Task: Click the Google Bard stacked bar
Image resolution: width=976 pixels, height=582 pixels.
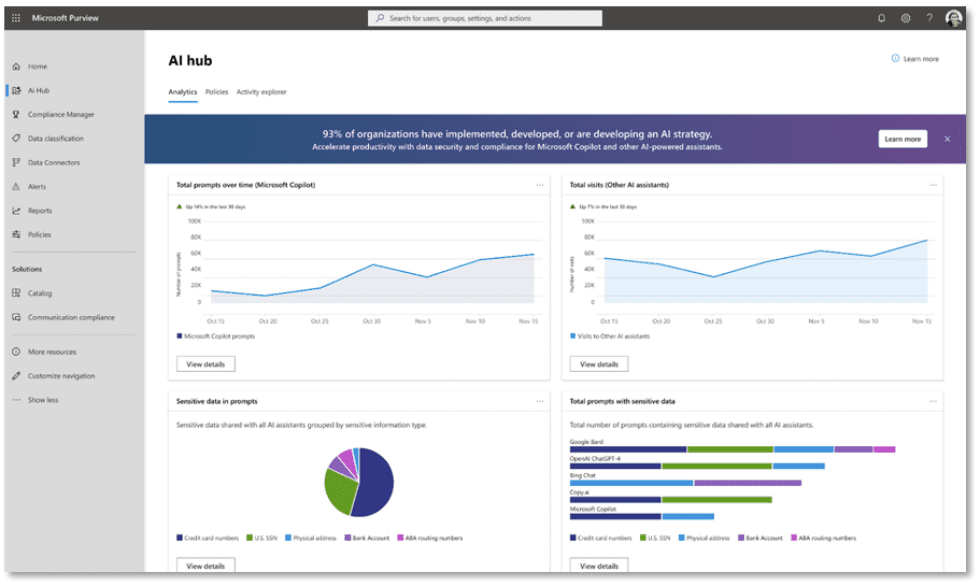Action: (732, 449)
